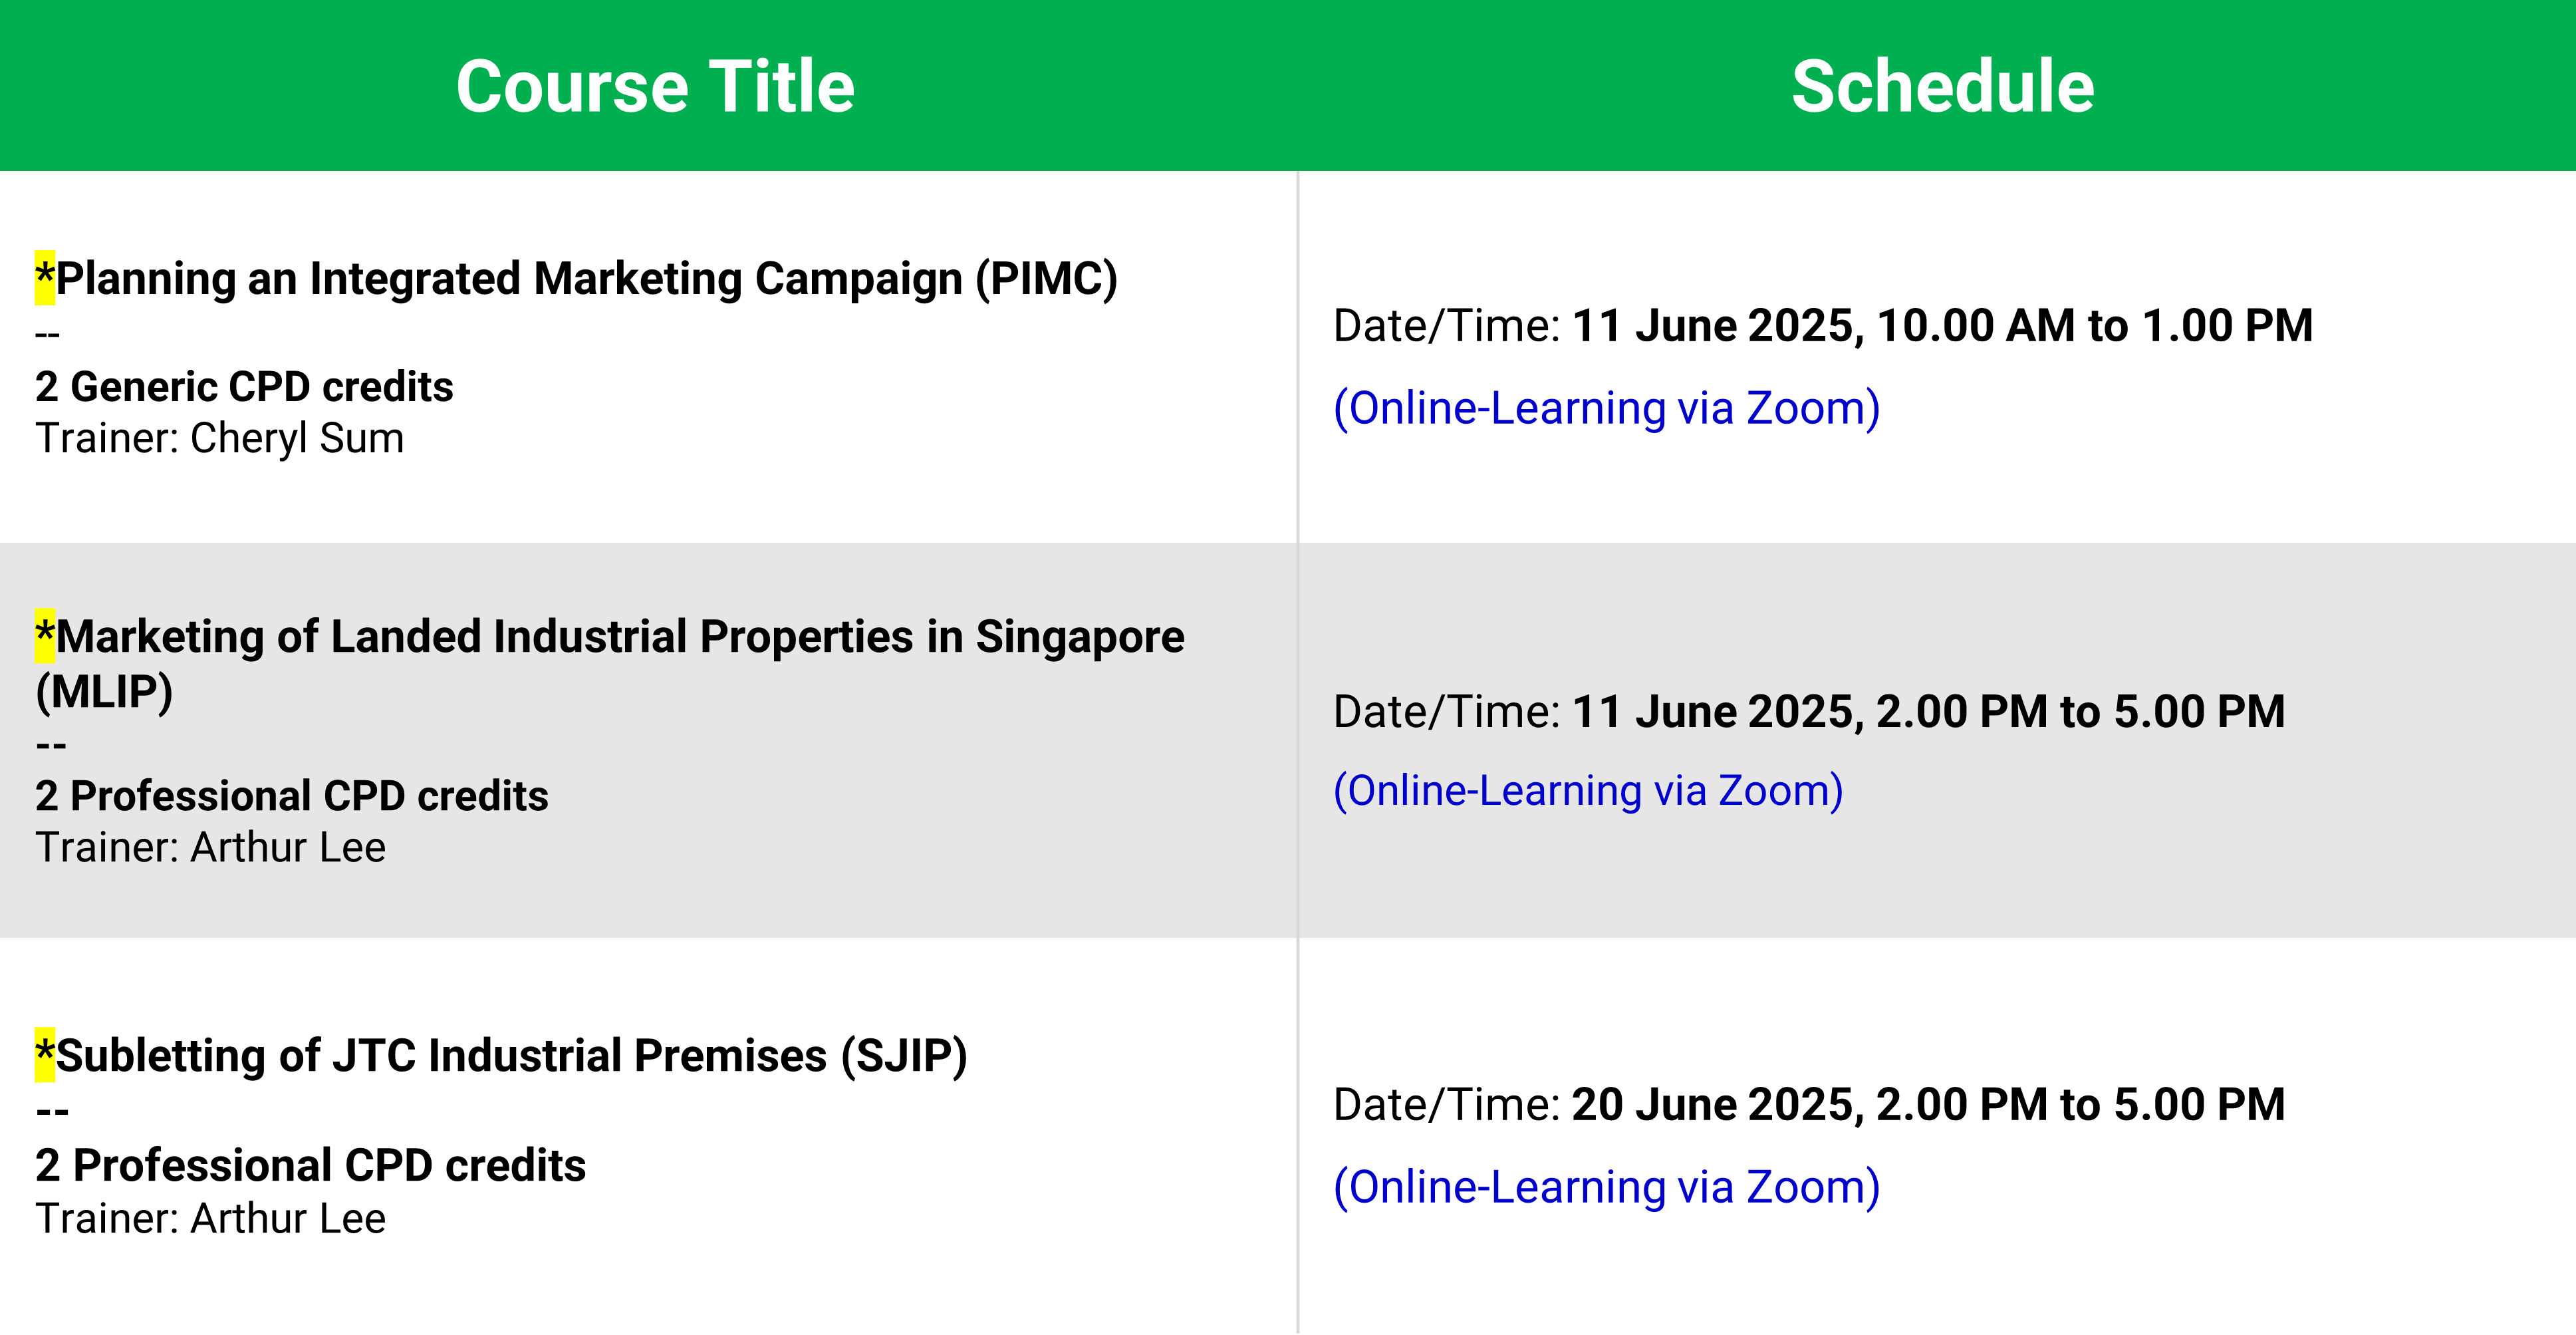
Task: Click Trainer: Arthur Lee under MLIP course
Action: pos(211,848)
